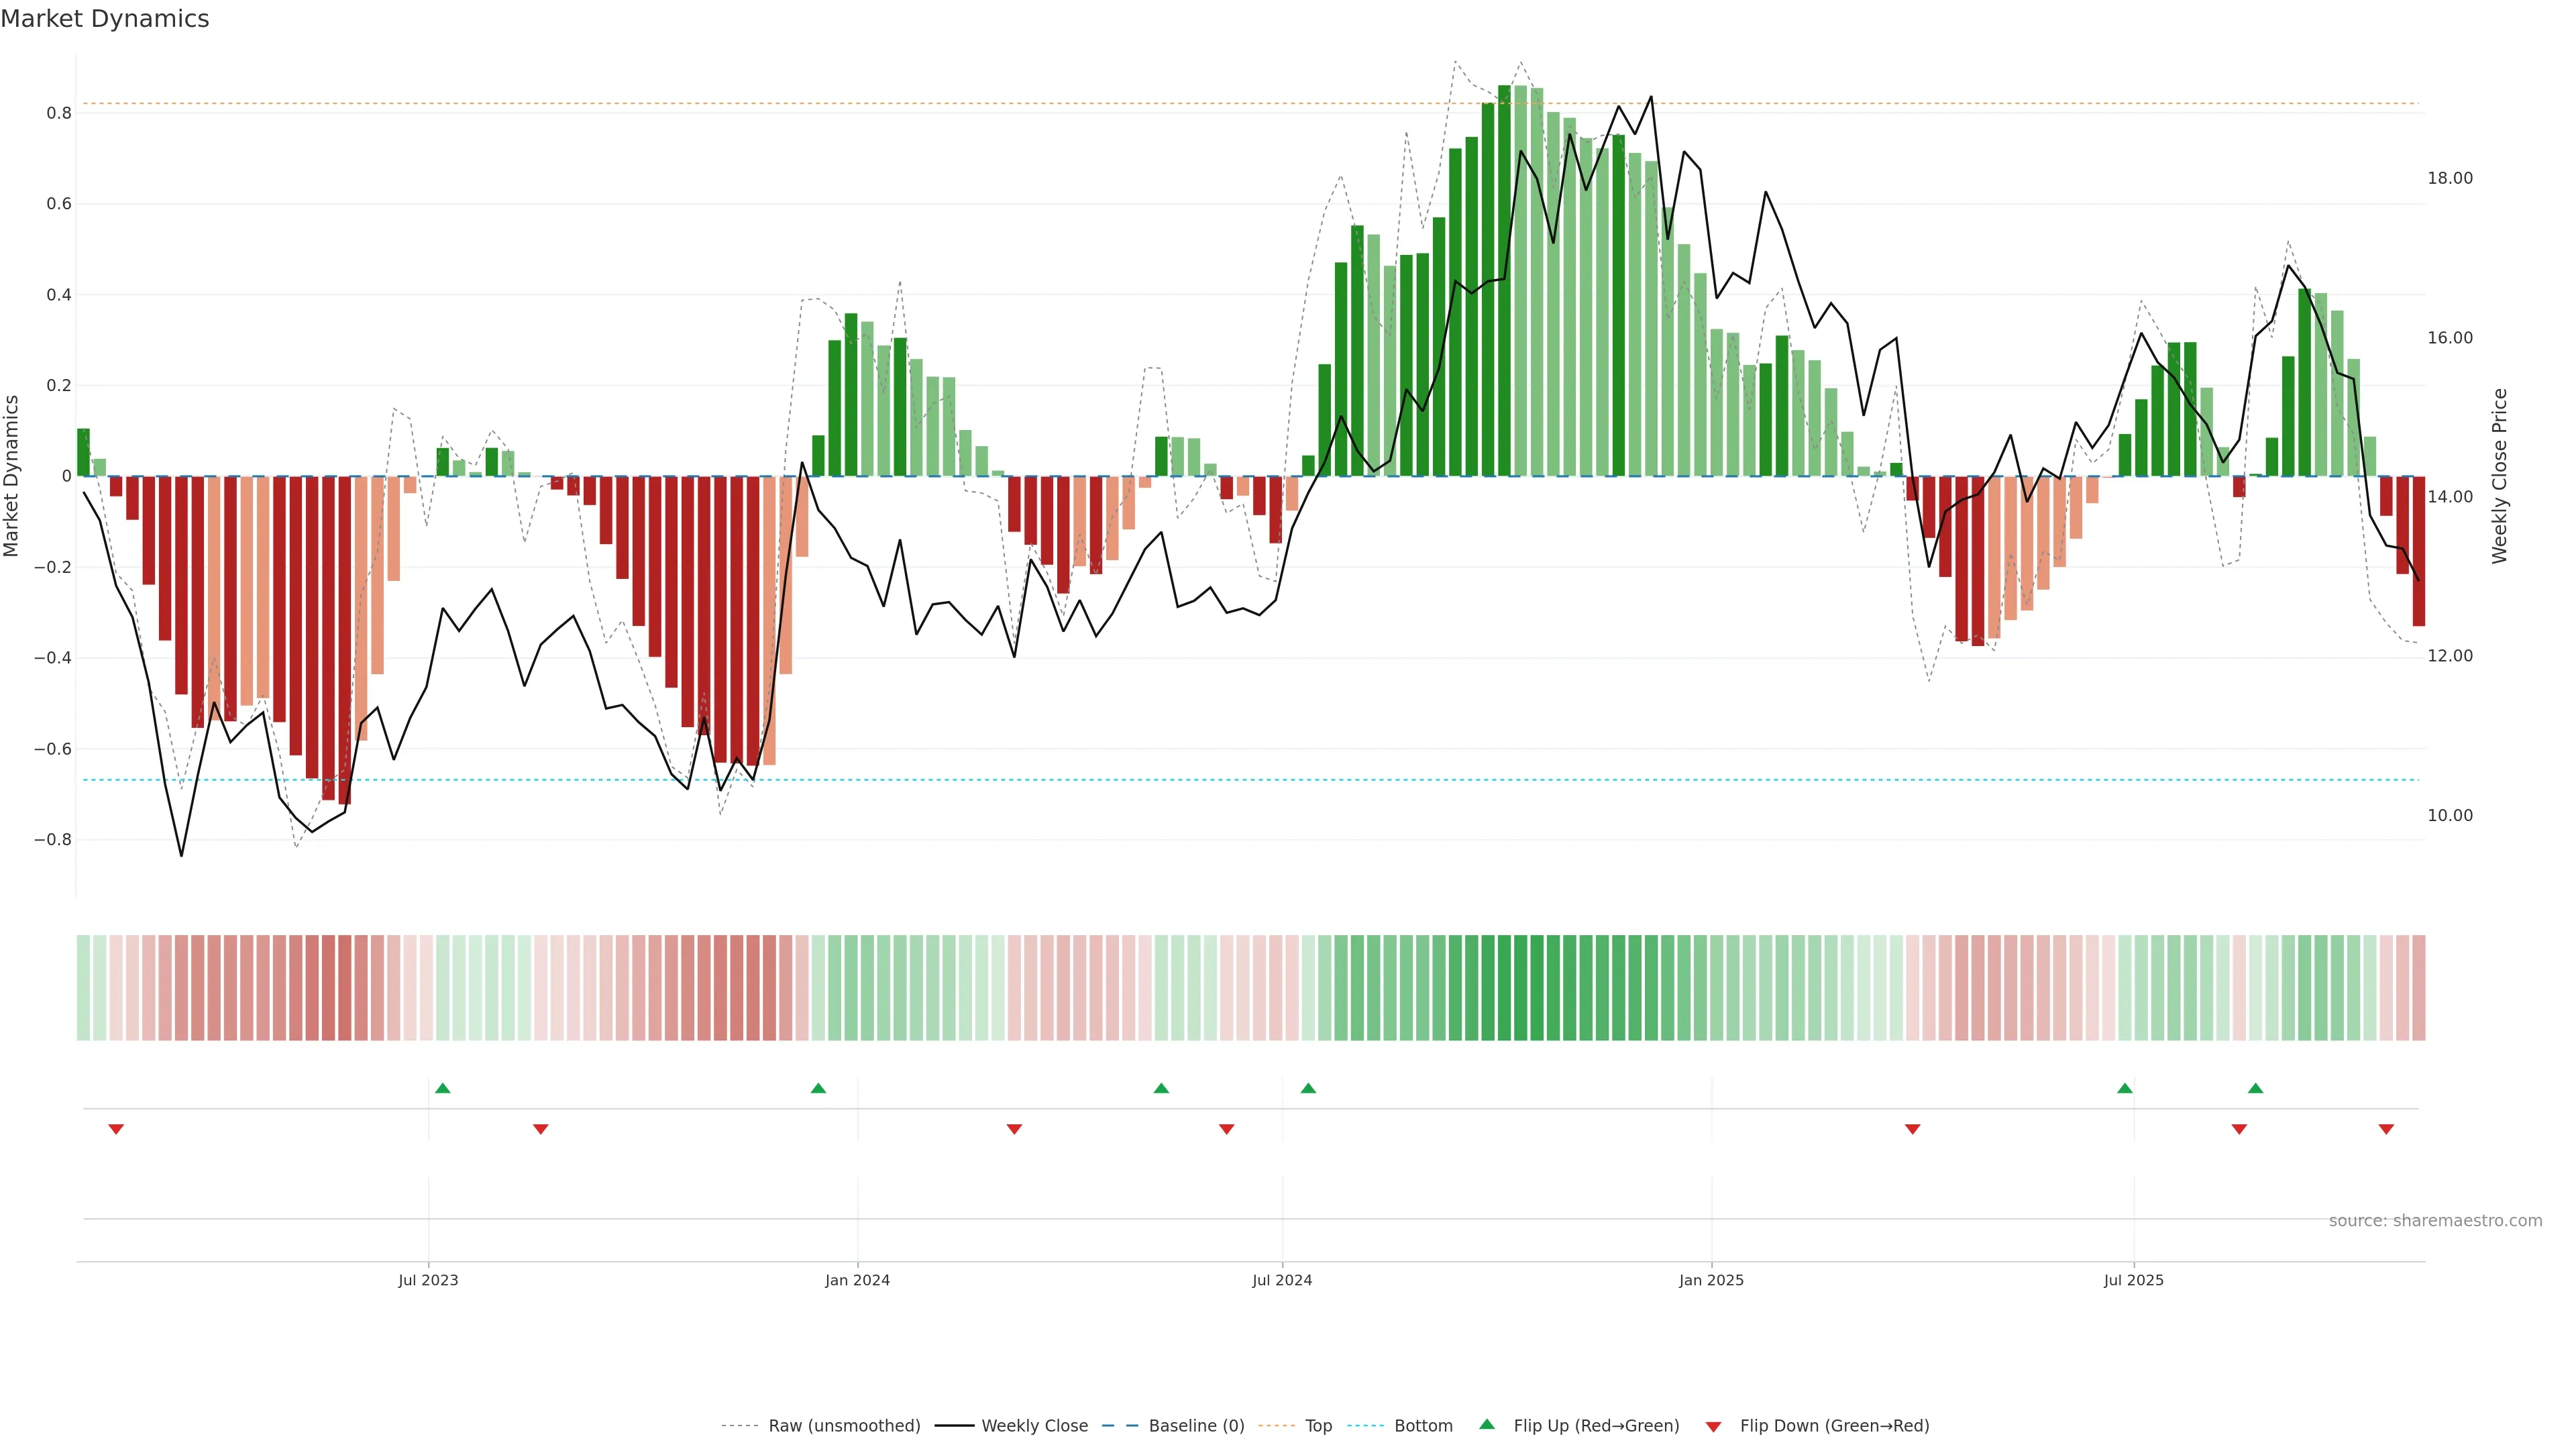
Task: Click the green flip-up triangle just before Jul 2025
Action: 2125,1088
